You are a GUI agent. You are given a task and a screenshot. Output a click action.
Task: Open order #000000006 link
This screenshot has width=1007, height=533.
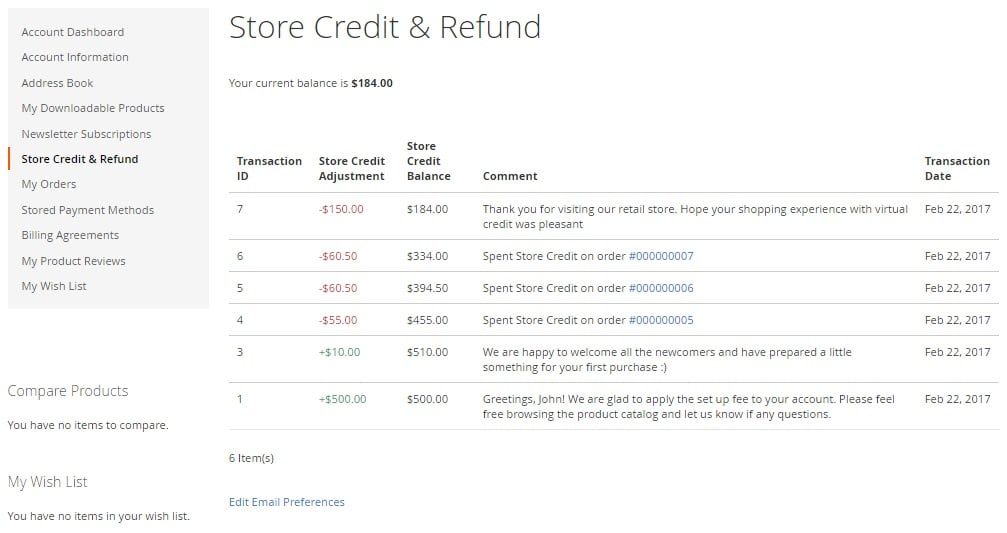tap(661, 288)
